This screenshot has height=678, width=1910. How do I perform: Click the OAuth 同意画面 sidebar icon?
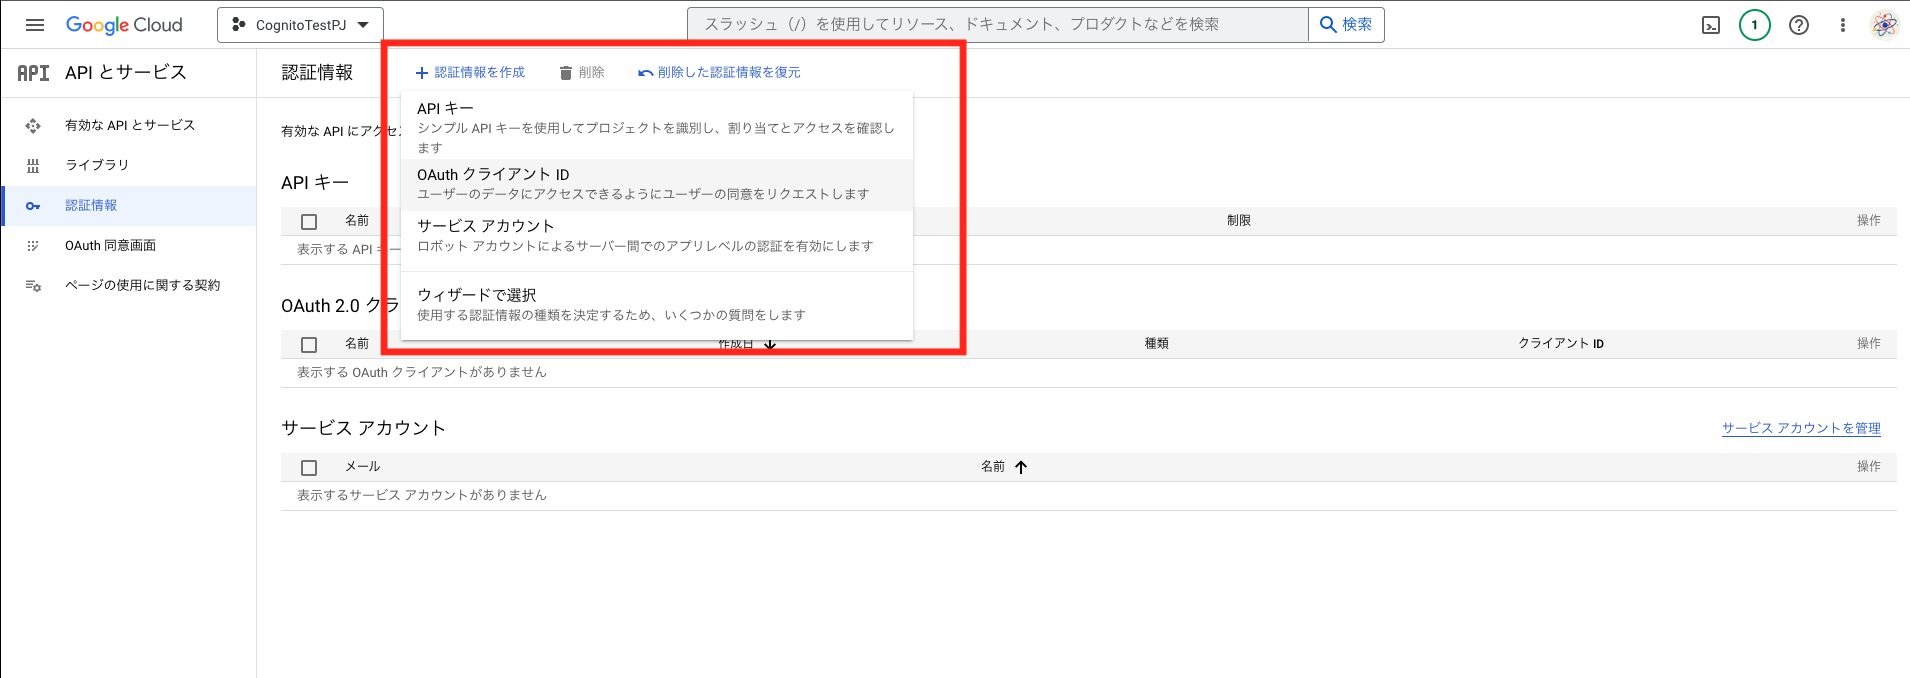(33, 245)
